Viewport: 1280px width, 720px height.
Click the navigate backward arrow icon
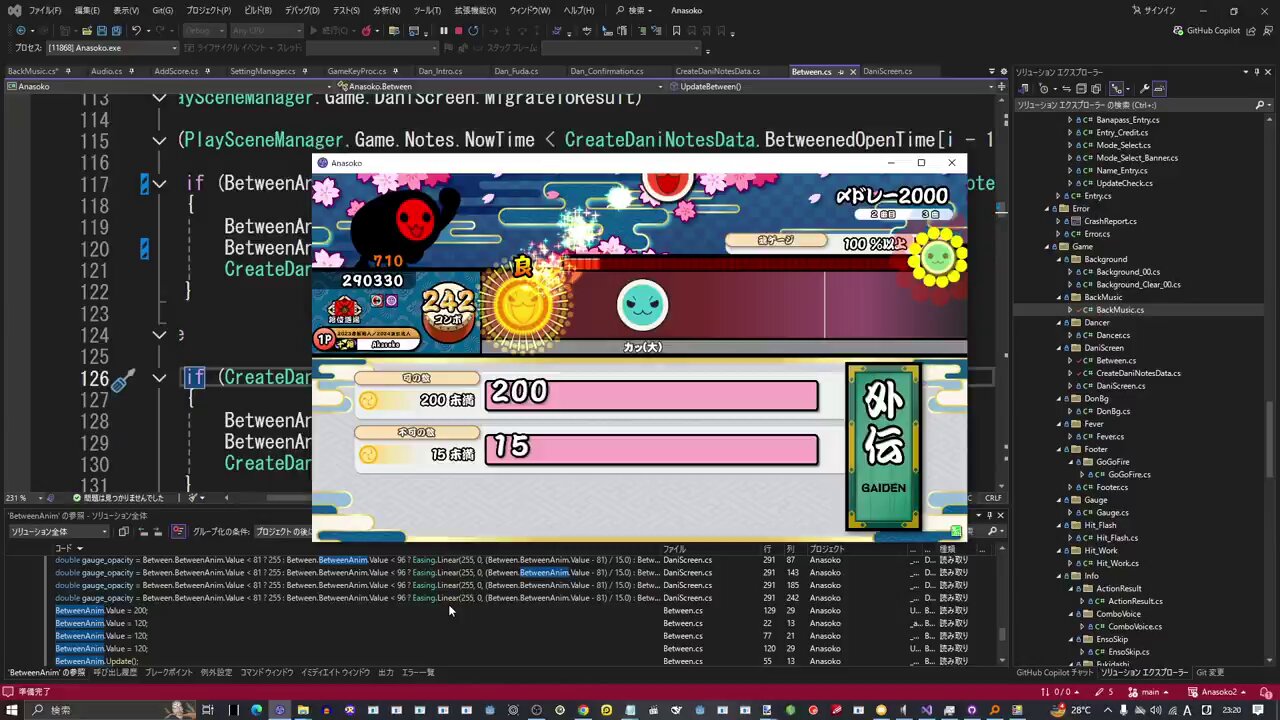[x=21, y=31]
